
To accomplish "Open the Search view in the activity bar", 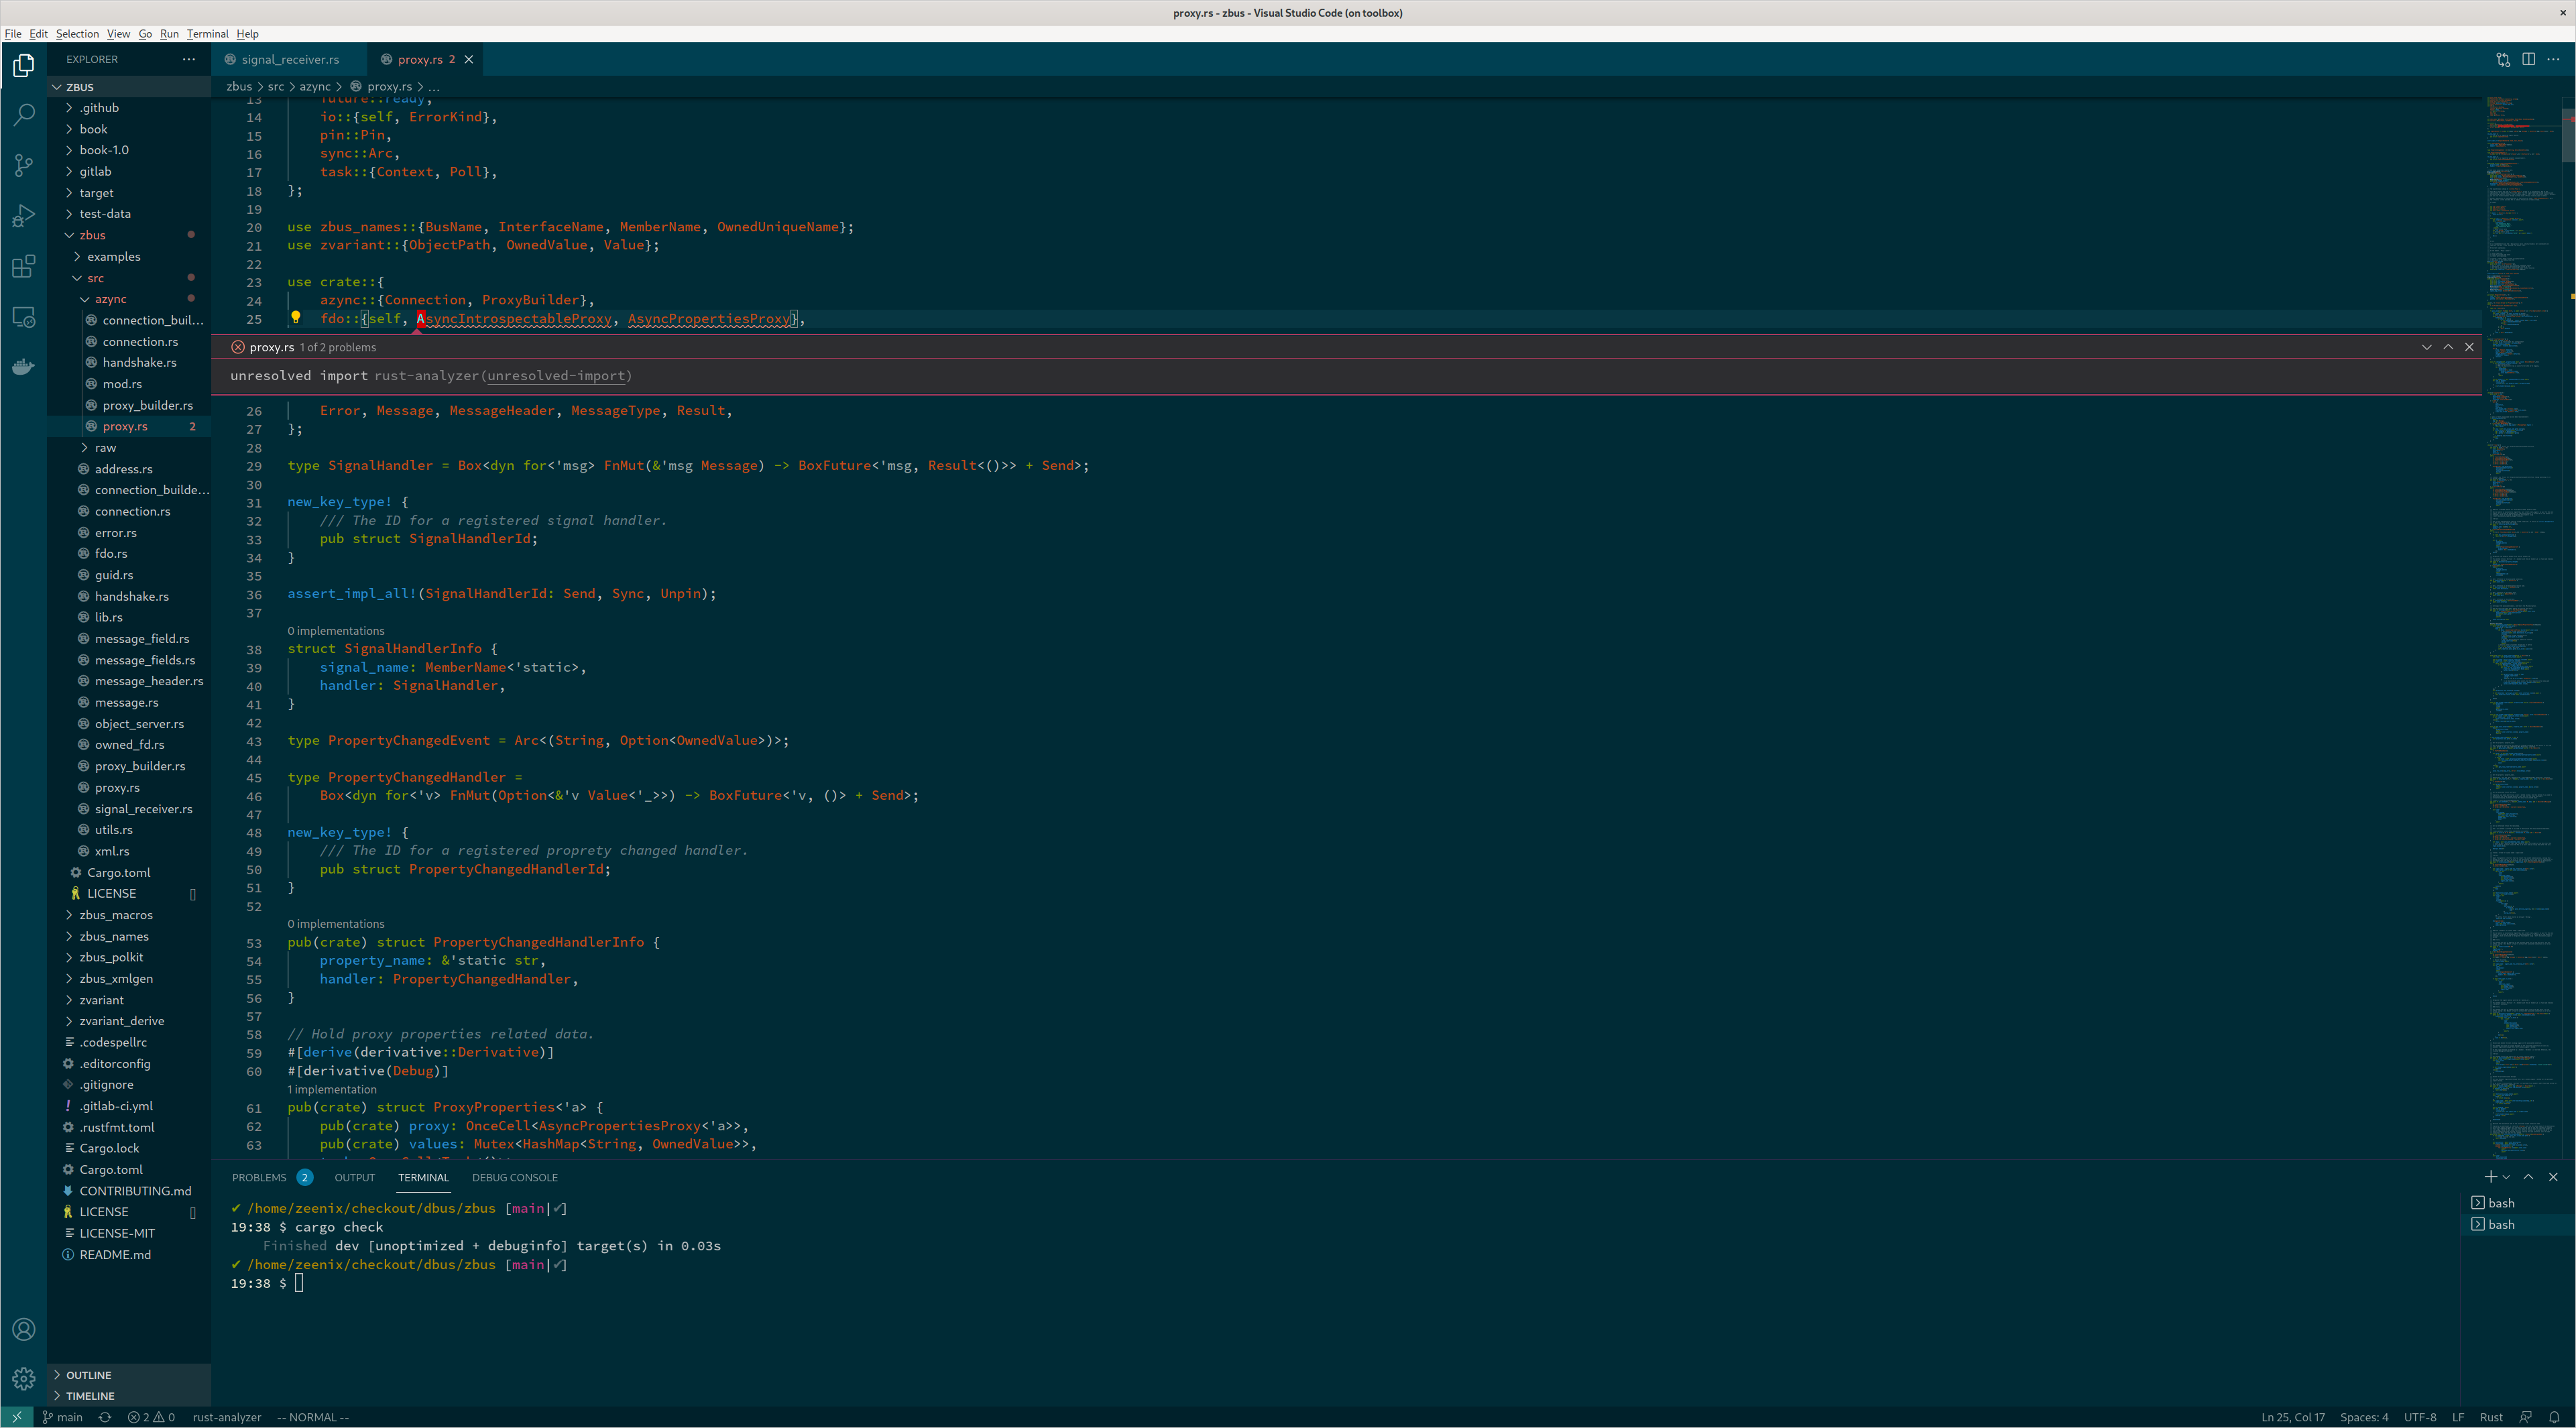I will [24, 114].
